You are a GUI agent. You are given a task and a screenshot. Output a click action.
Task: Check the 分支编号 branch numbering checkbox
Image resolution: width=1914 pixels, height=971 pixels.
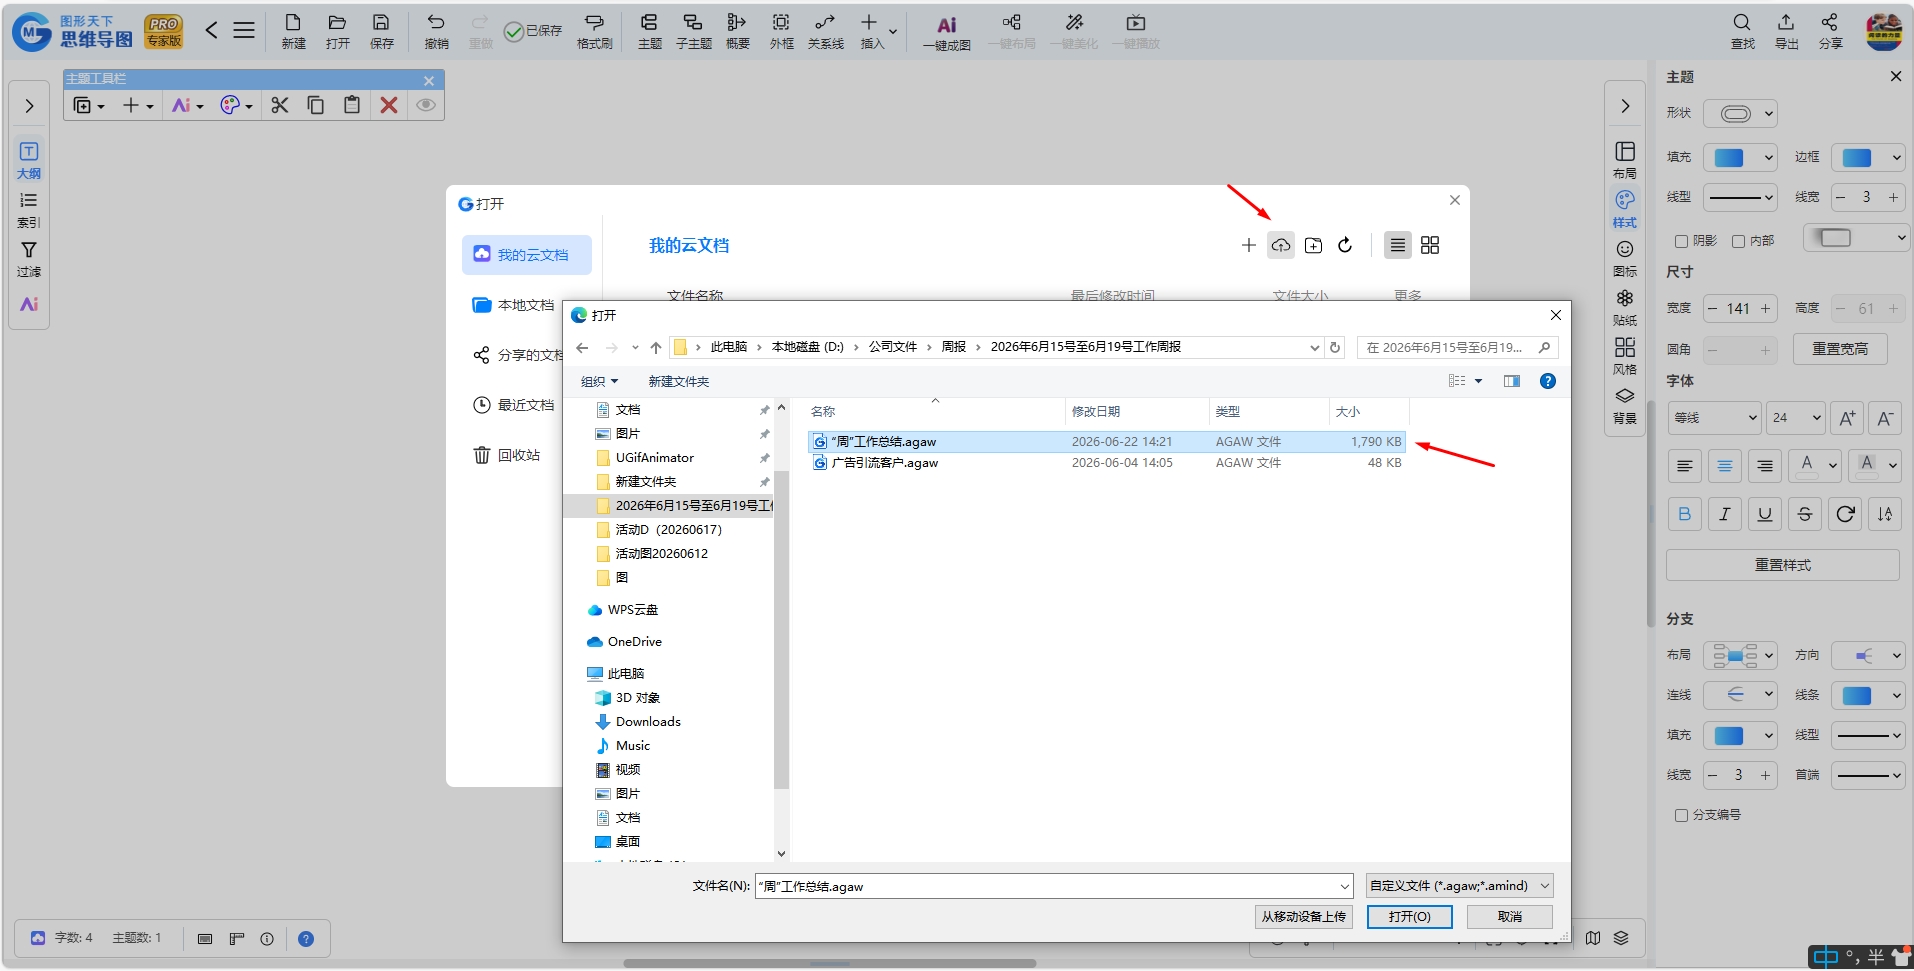1681,815
